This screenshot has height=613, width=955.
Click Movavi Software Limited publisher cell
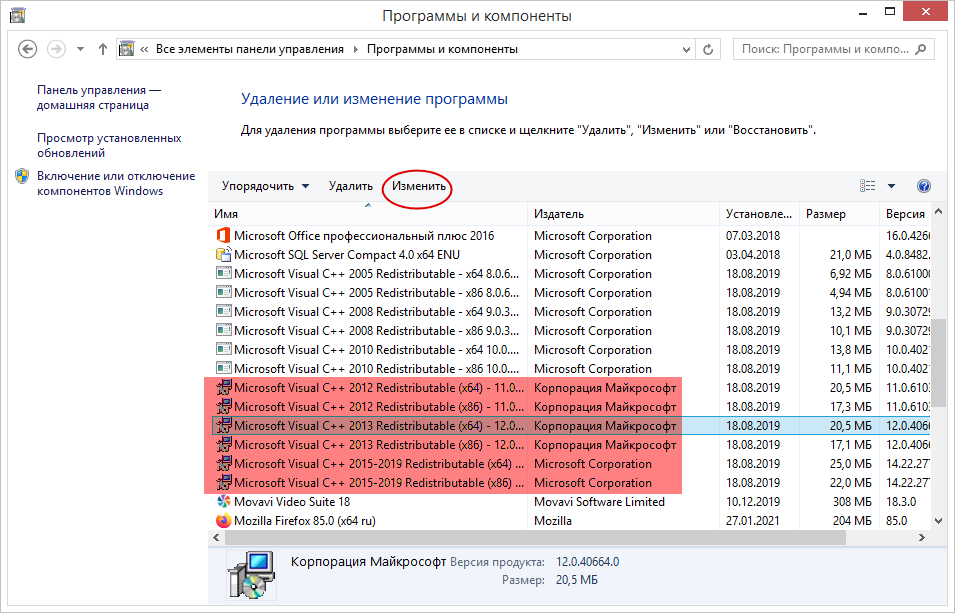click(599, 501)
